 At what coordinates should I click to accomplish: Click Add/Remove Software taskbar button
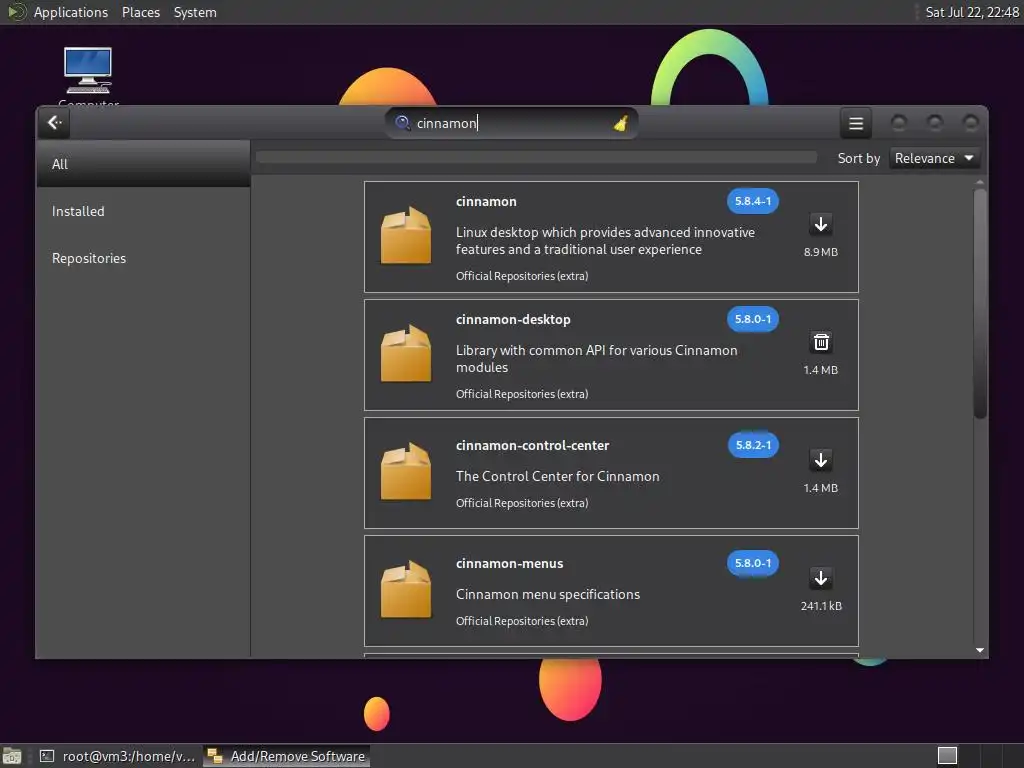(287, 756)
